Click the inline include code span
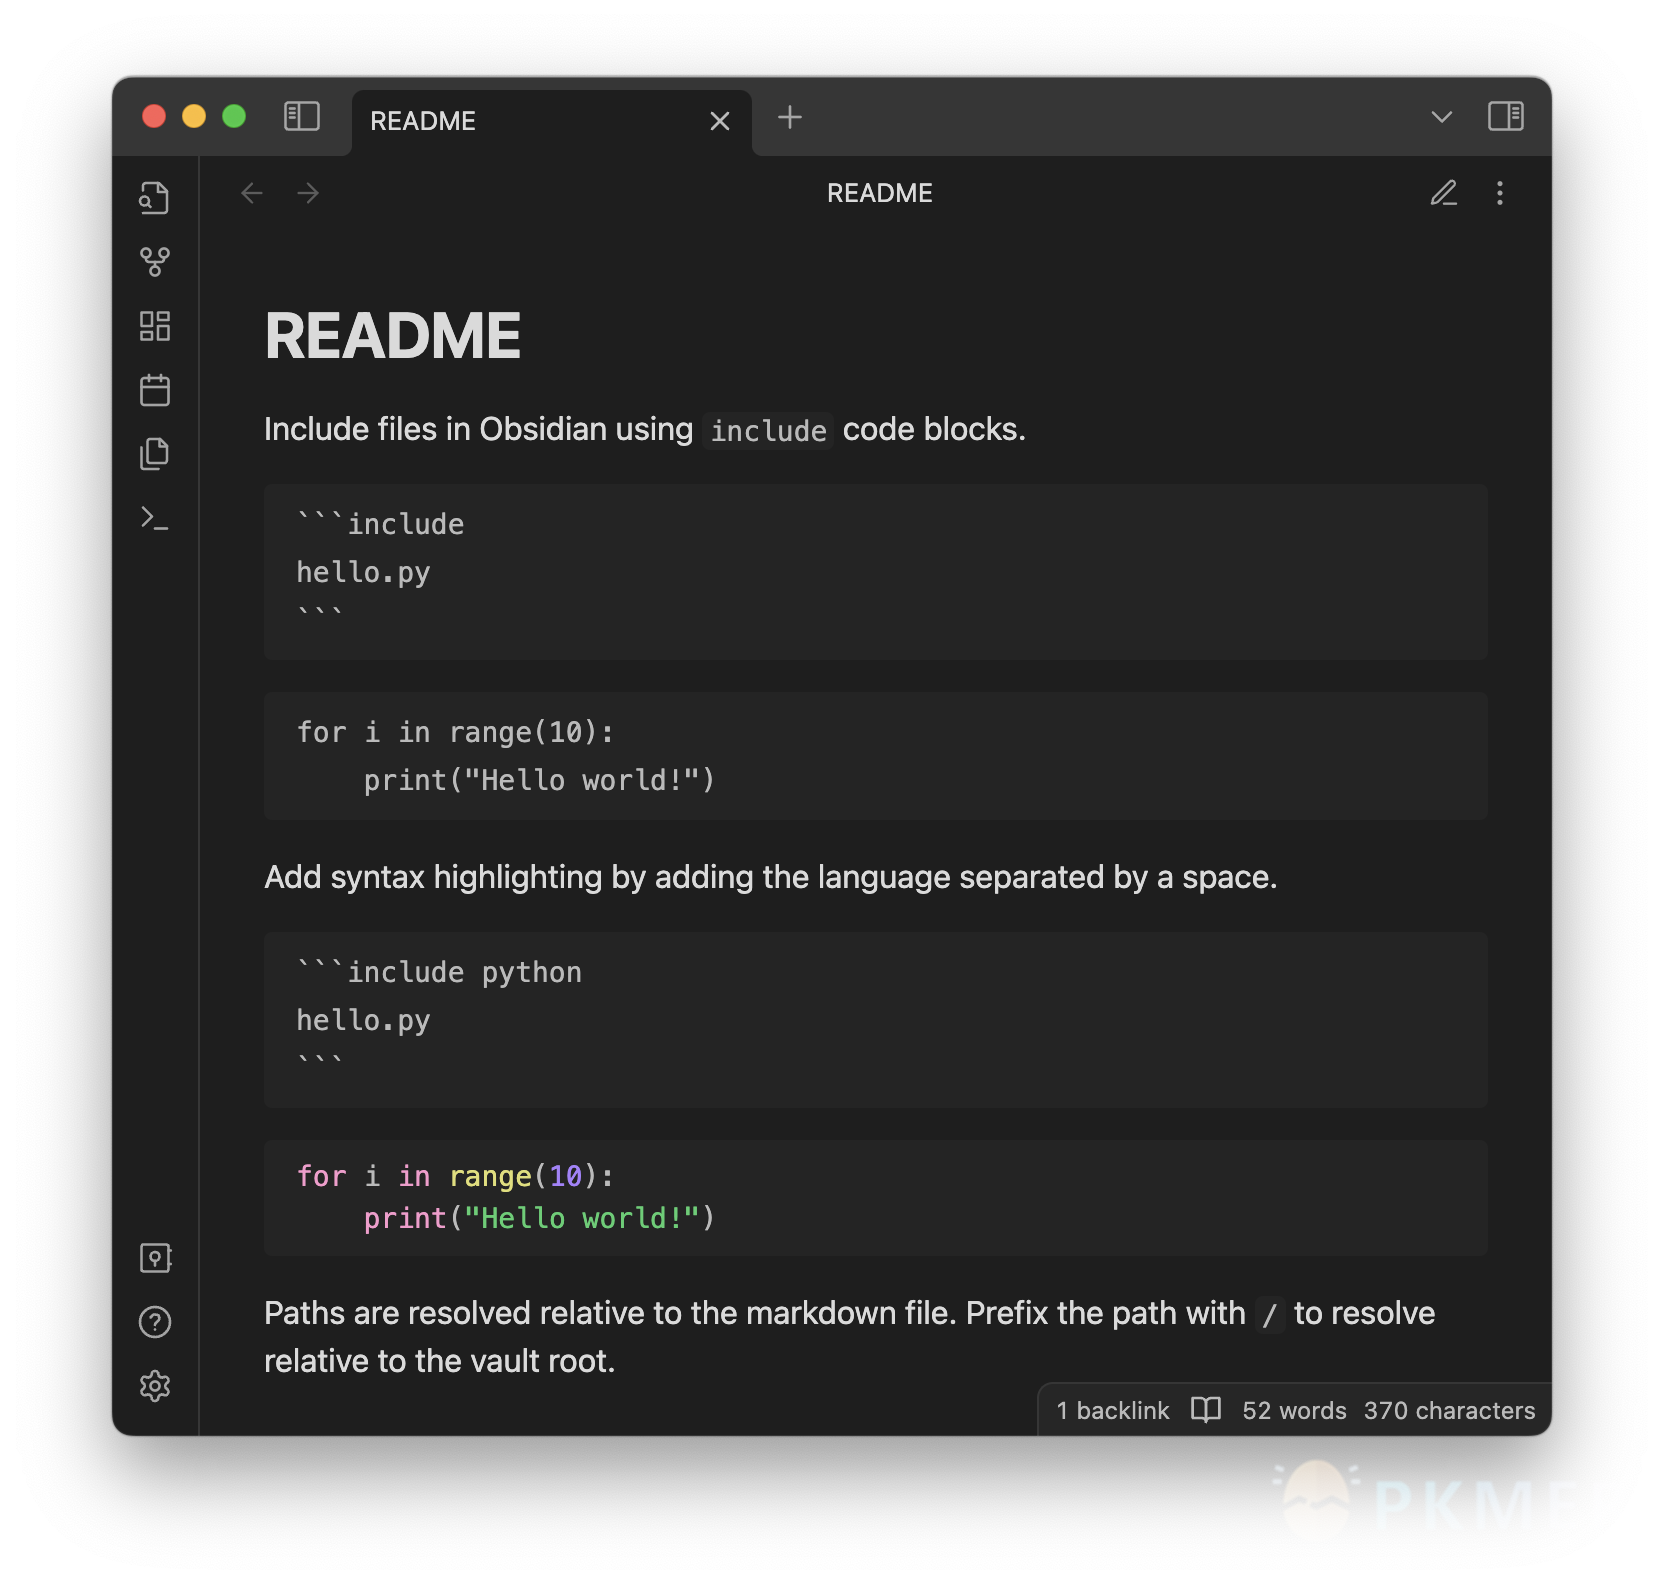 (768, 431)
